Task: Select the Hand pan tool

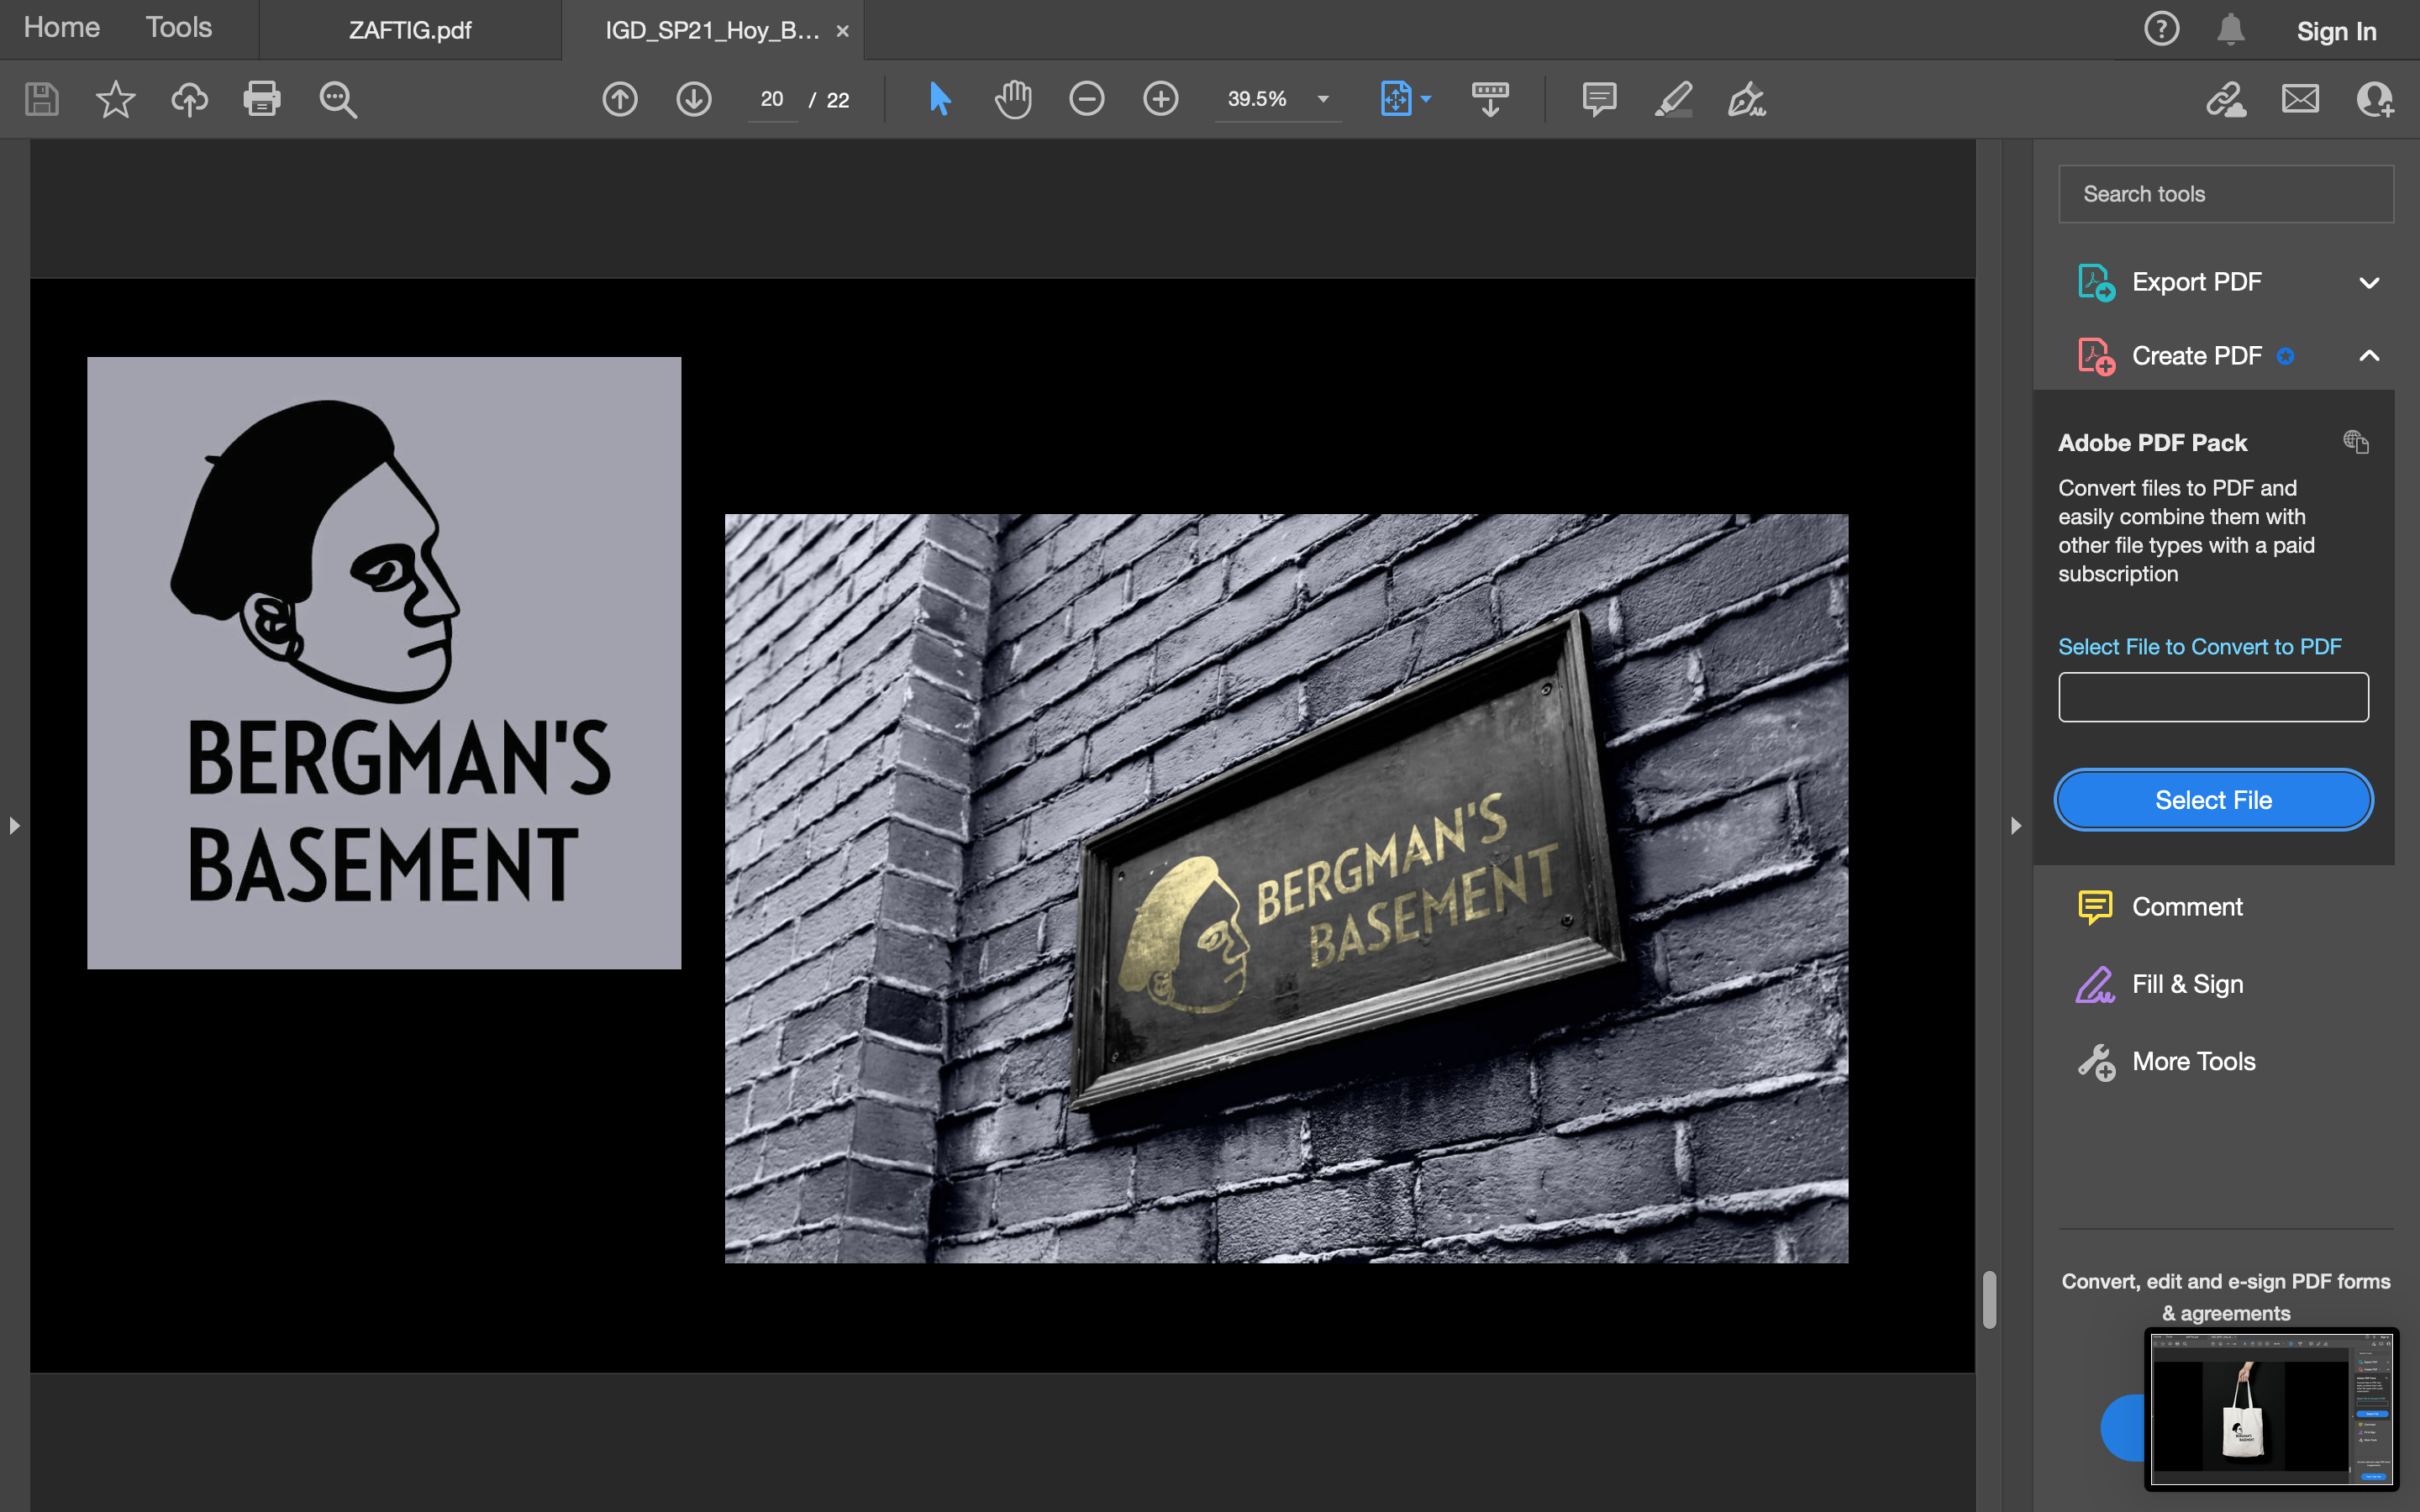Action: tap(1013, 99)
